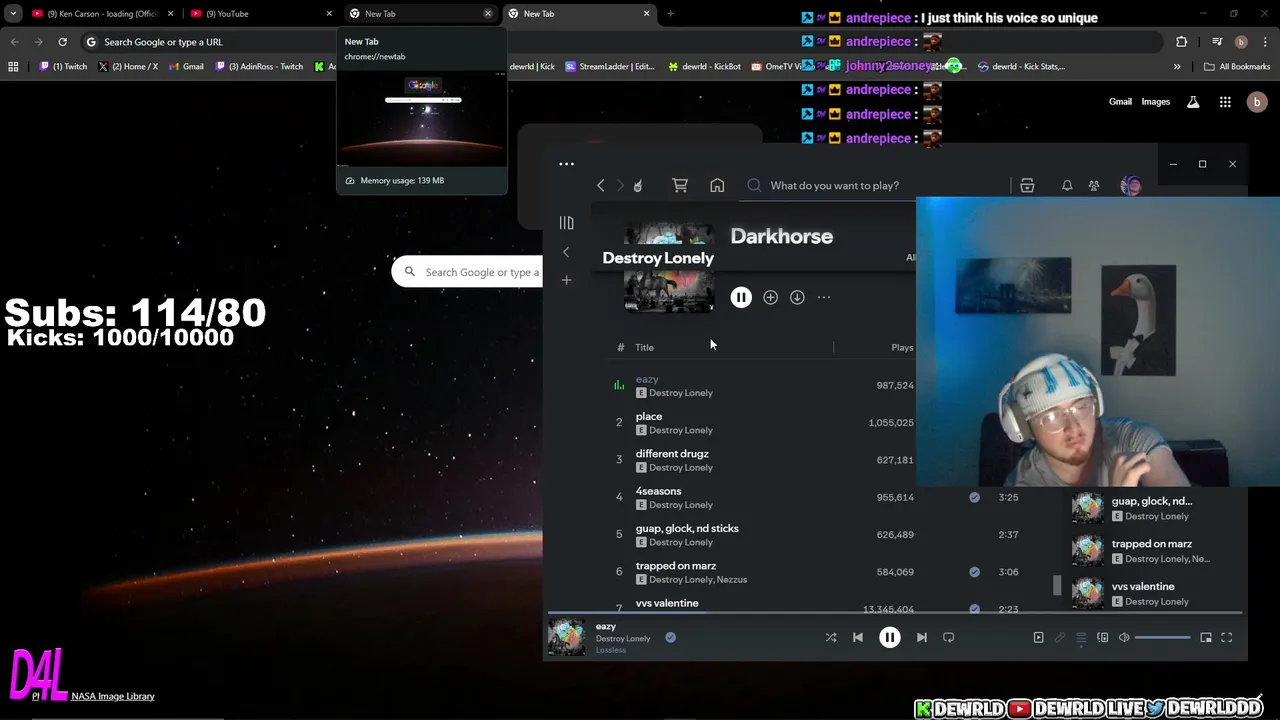Skip to previous track
The image size is (1280, 720).
858,637
